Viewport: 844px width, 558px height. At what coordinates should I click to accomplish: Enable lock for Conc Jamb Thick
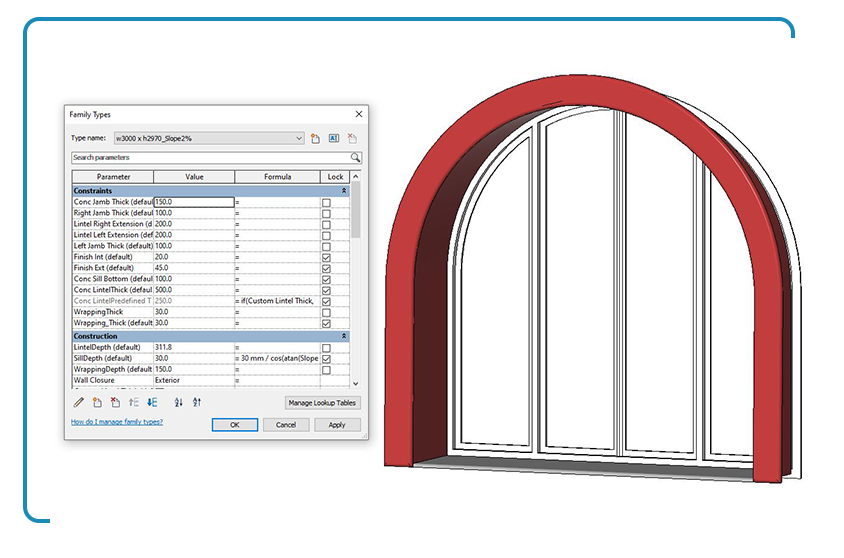tap(326, 202)
